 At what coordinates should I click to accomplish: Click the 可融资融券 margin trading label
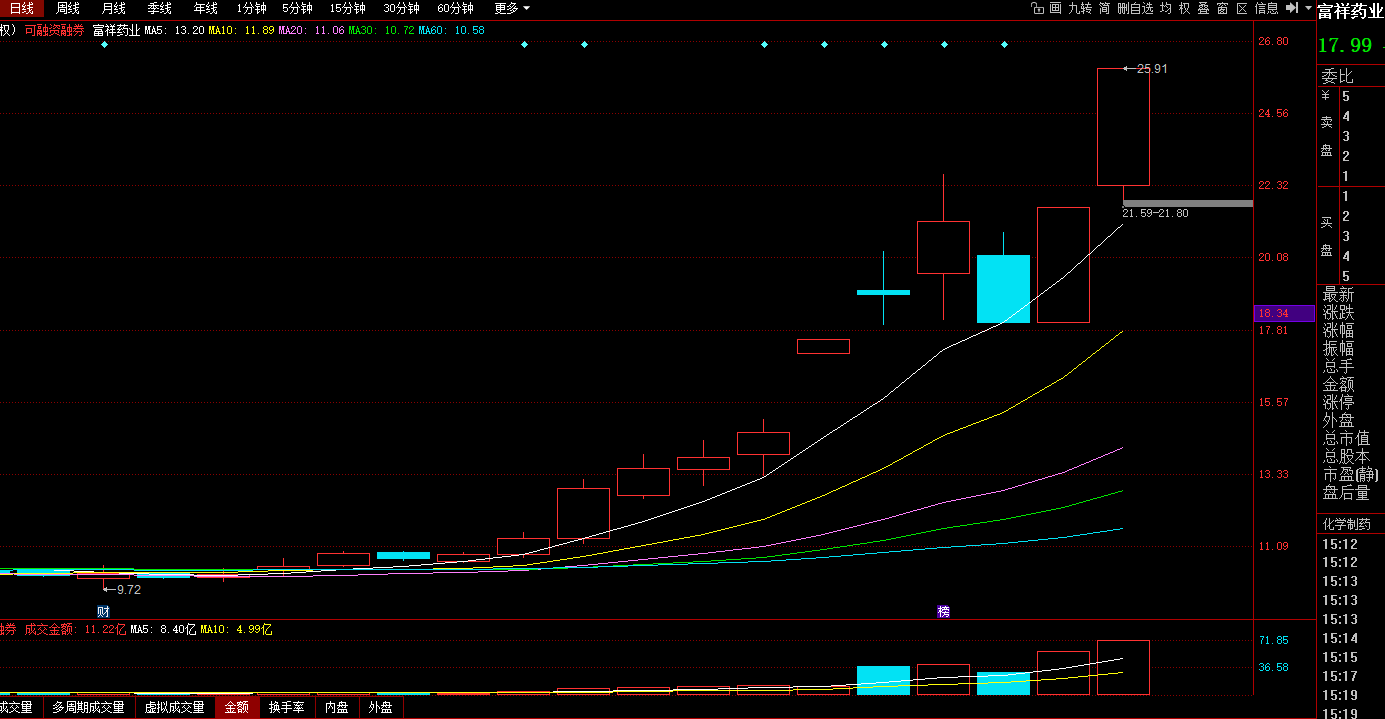(55, 30)
